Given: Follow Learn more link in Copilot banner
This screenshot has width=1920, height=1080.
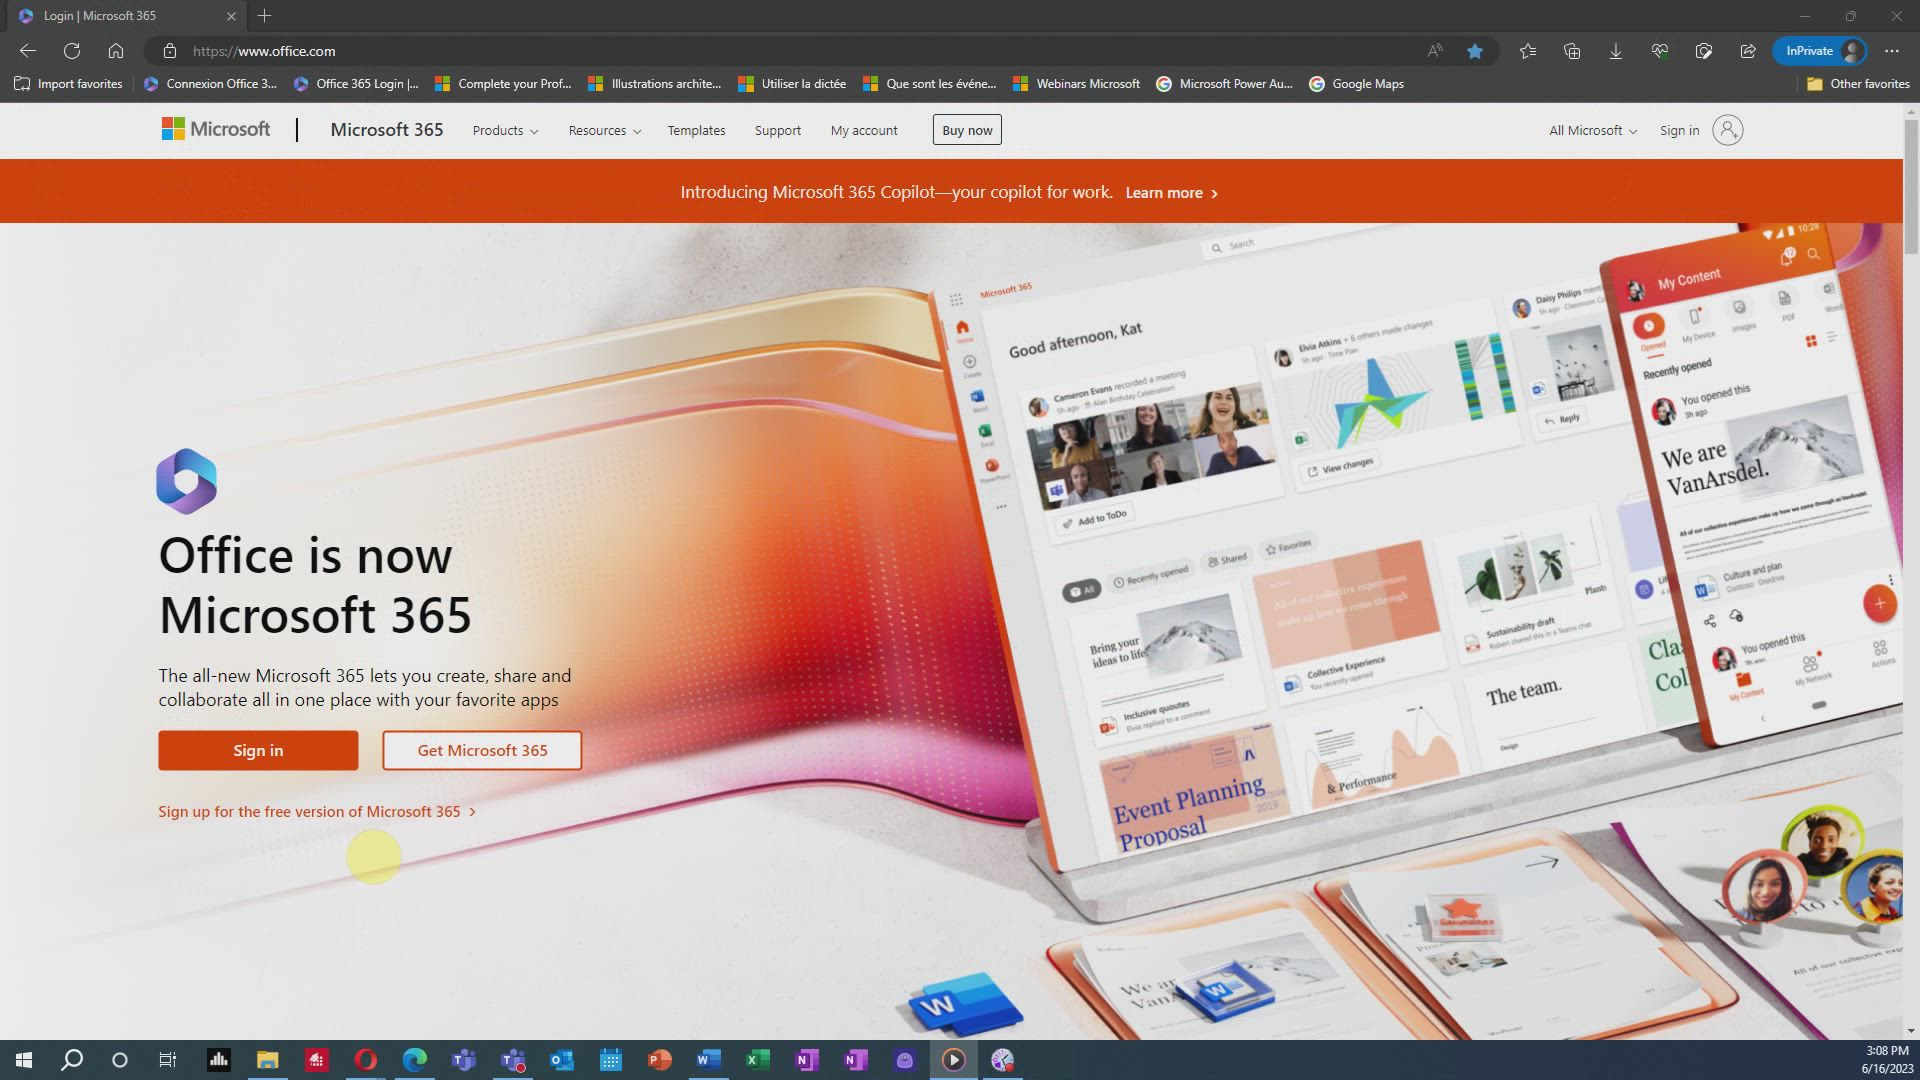Looking at the screenshot, I should coord(1172,193).
